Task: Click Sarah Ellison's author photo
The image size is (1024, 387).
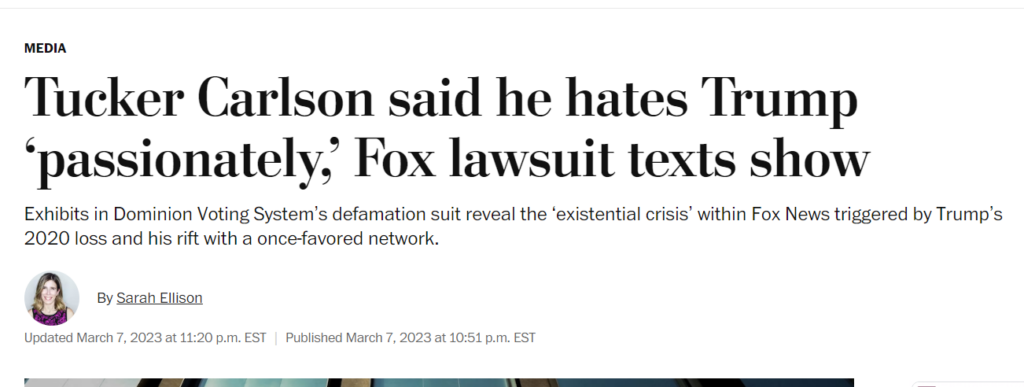Action: (52, 298)
